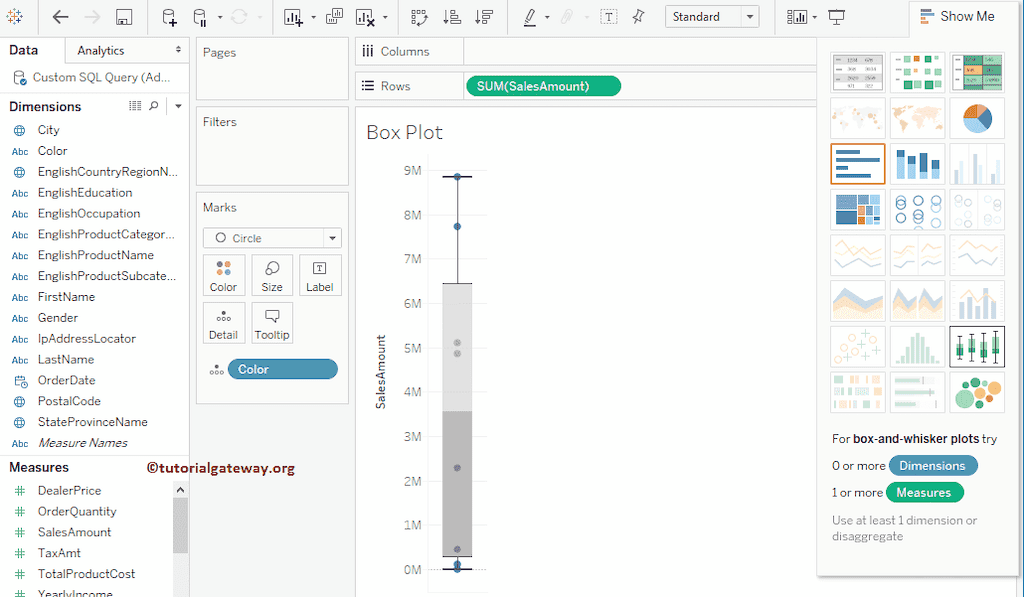Viewport: 1024px width, 597px height.
Task: Click the SUM(SalesAmount) pill on Rows
Action: 543,86
